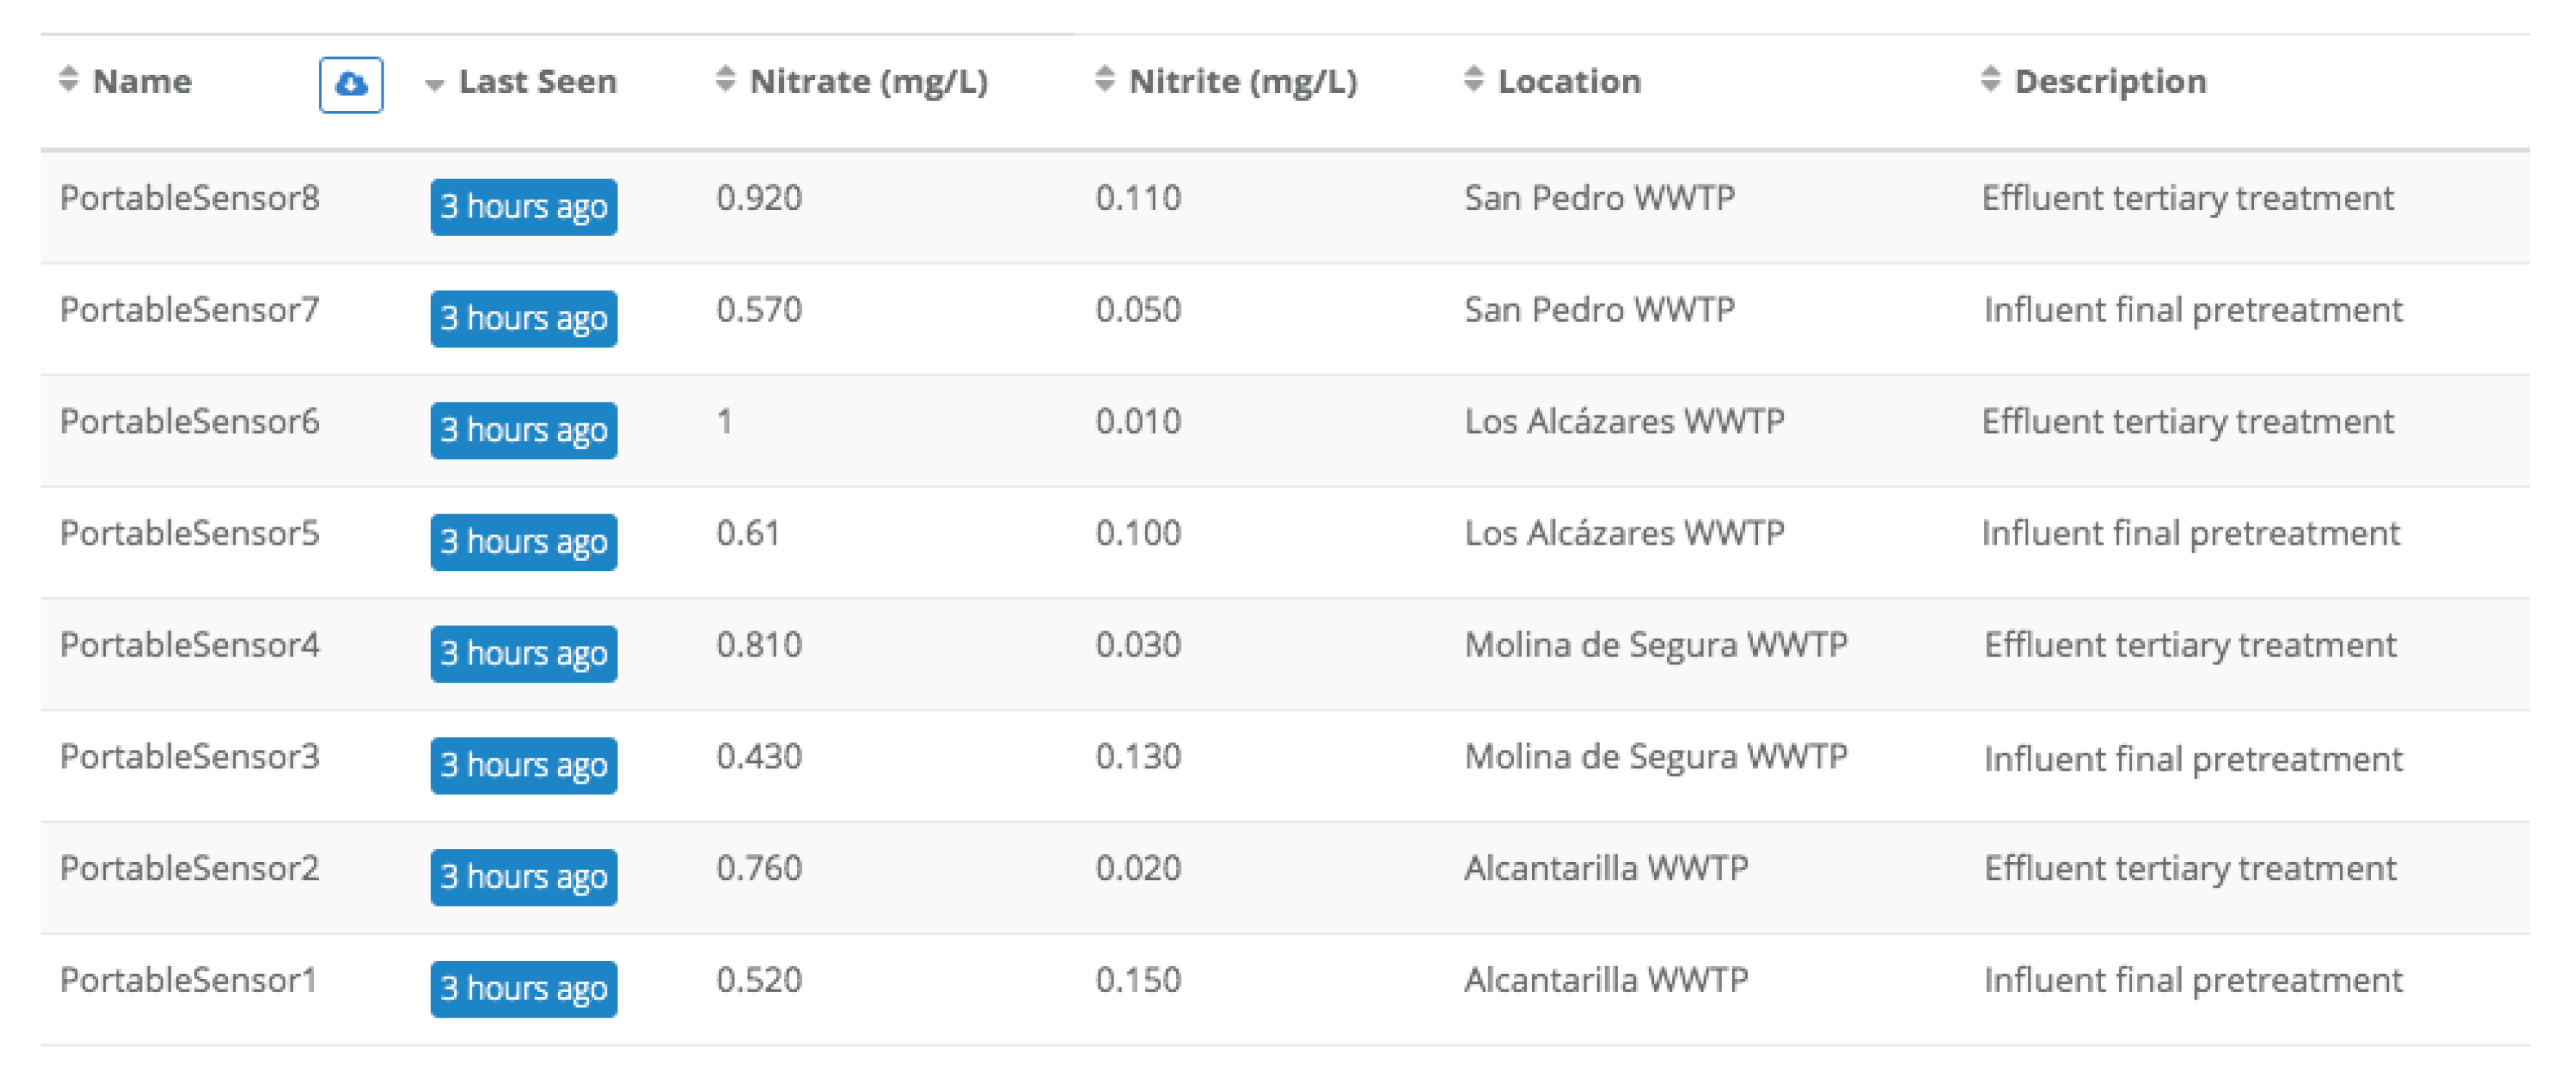
Task: Toggle Last Seen descending sort arrow
Action: [x=434, y=85]
